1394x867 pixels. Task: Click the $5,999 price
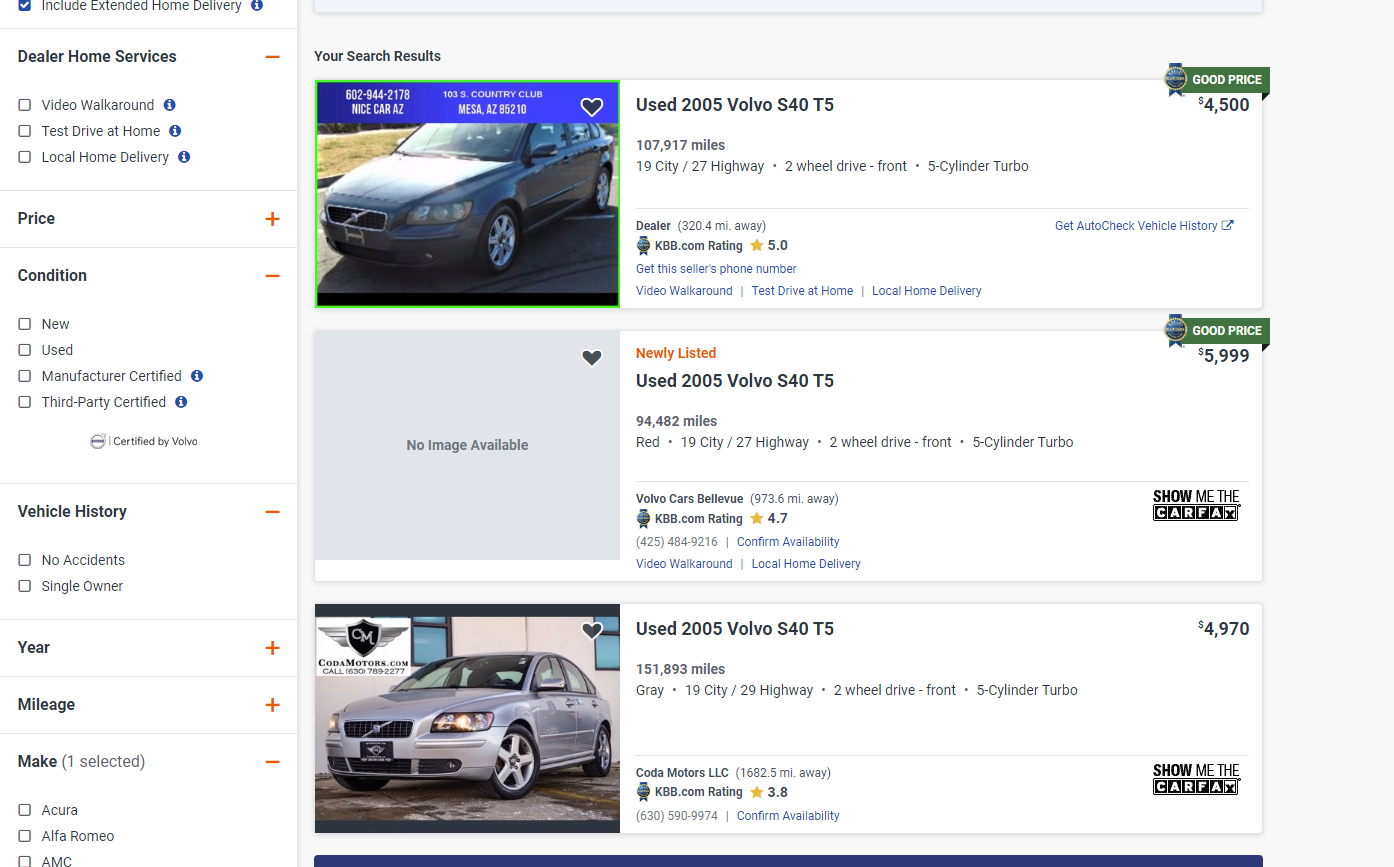(1224, 355)
